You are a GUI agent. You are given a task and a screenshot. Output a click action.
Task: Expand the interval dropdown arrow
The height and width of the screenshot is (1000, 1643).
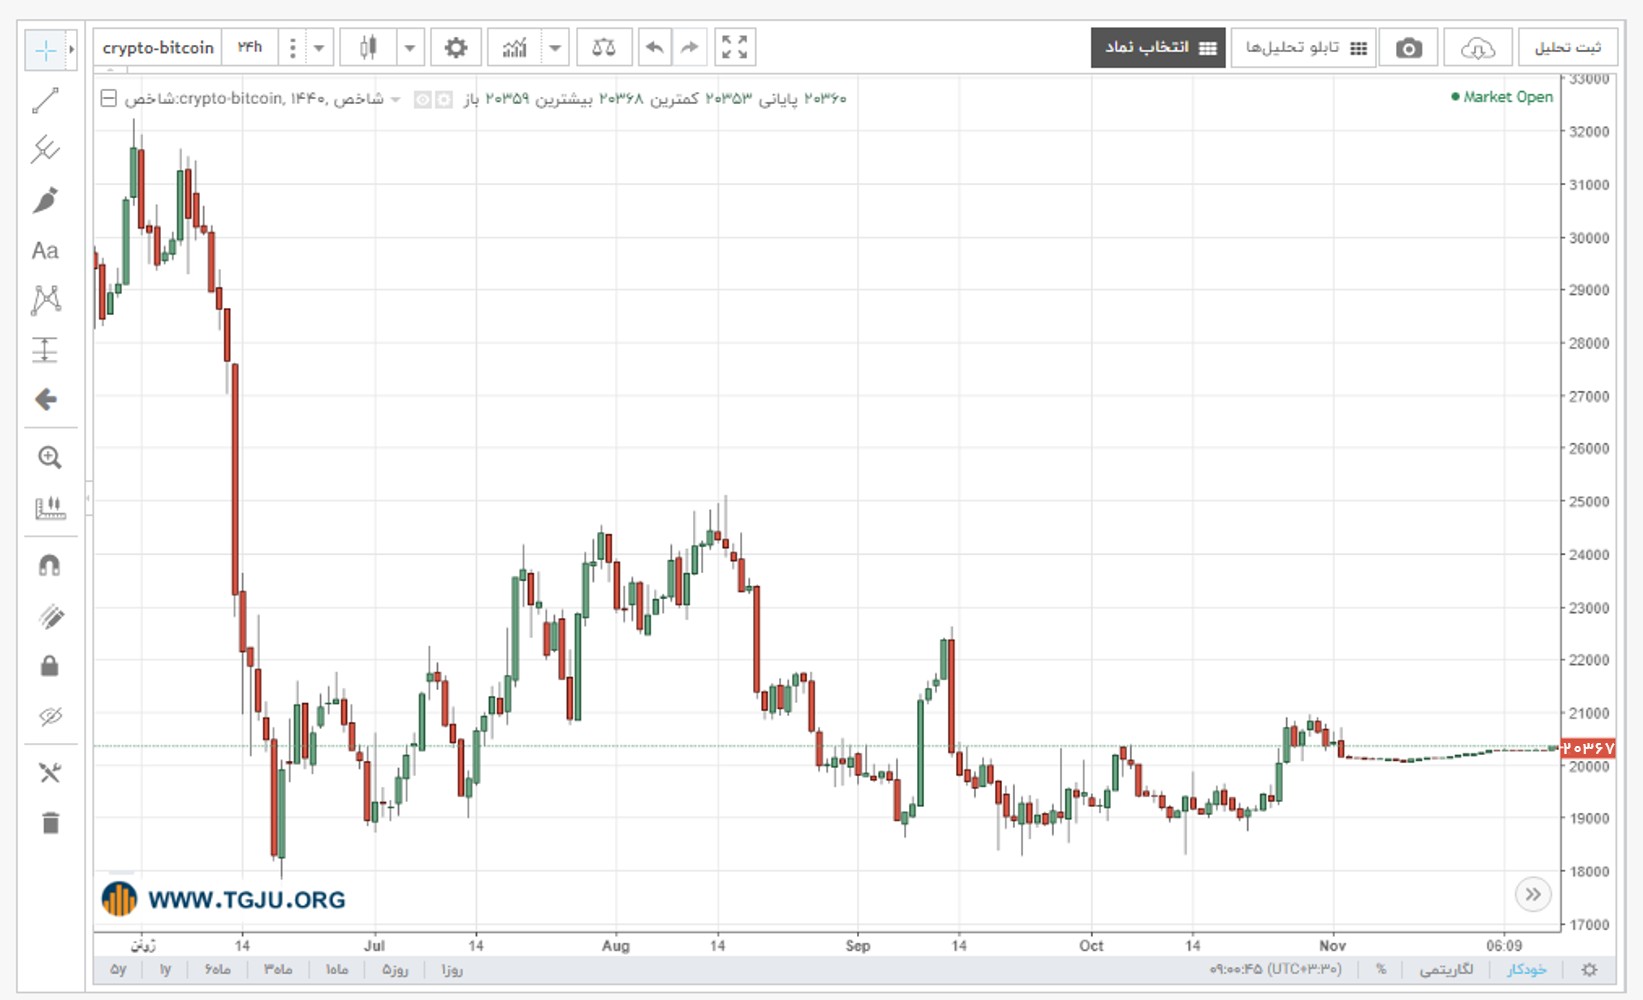point(319,47)
